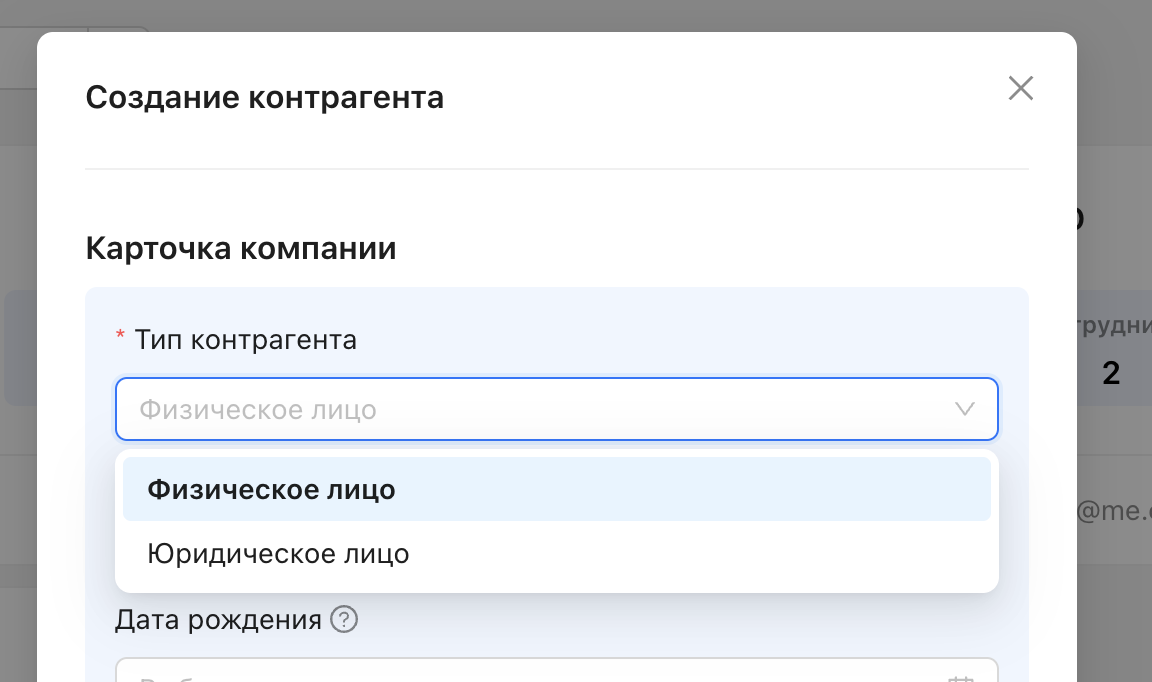Click the help icon beside Дата рождения

(x=344, y=620)
